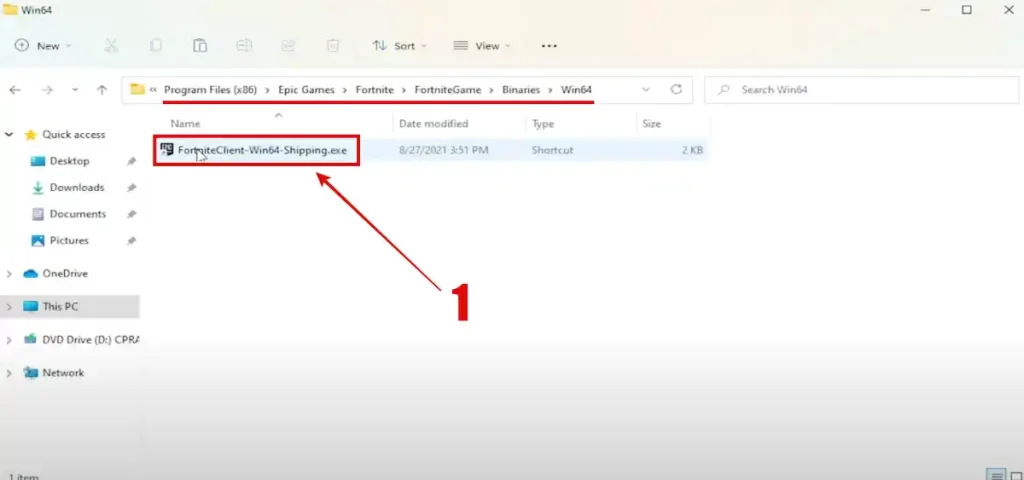This screenshot has width=1024, height=480.
Task: Expand the OneDrive tree node
Action: click(x=9, y=274)
